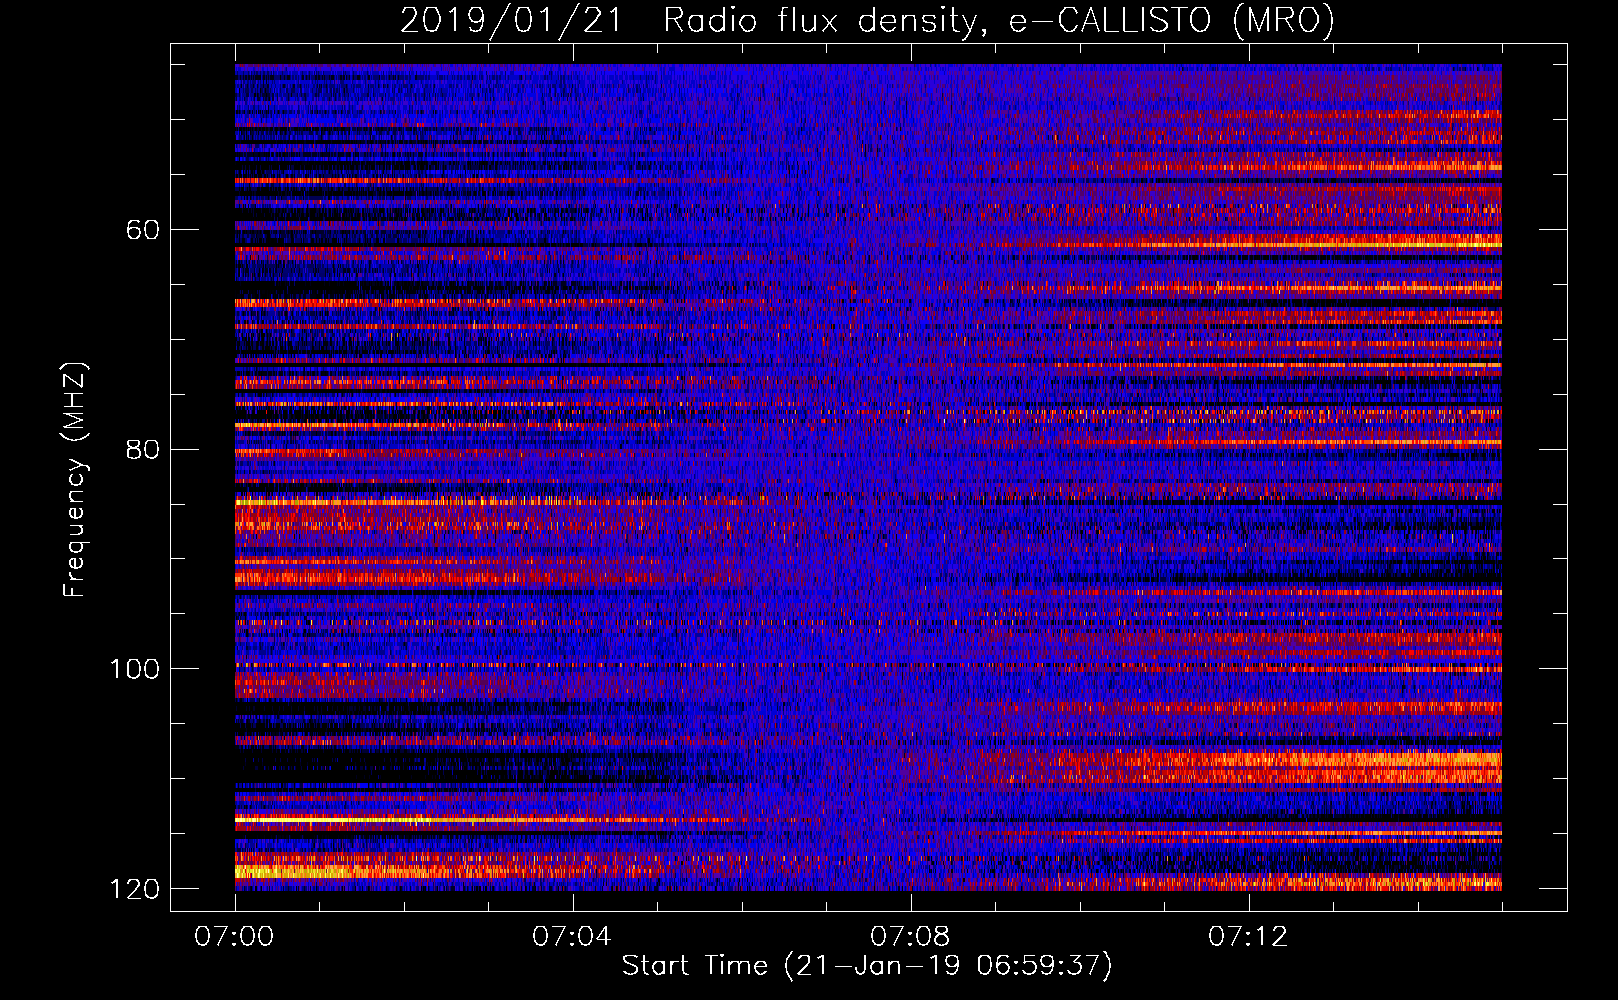This screenshot has height=1000, width=1618.
Task: Click the '07:12' time tick label
Action: pos(1248,937)
